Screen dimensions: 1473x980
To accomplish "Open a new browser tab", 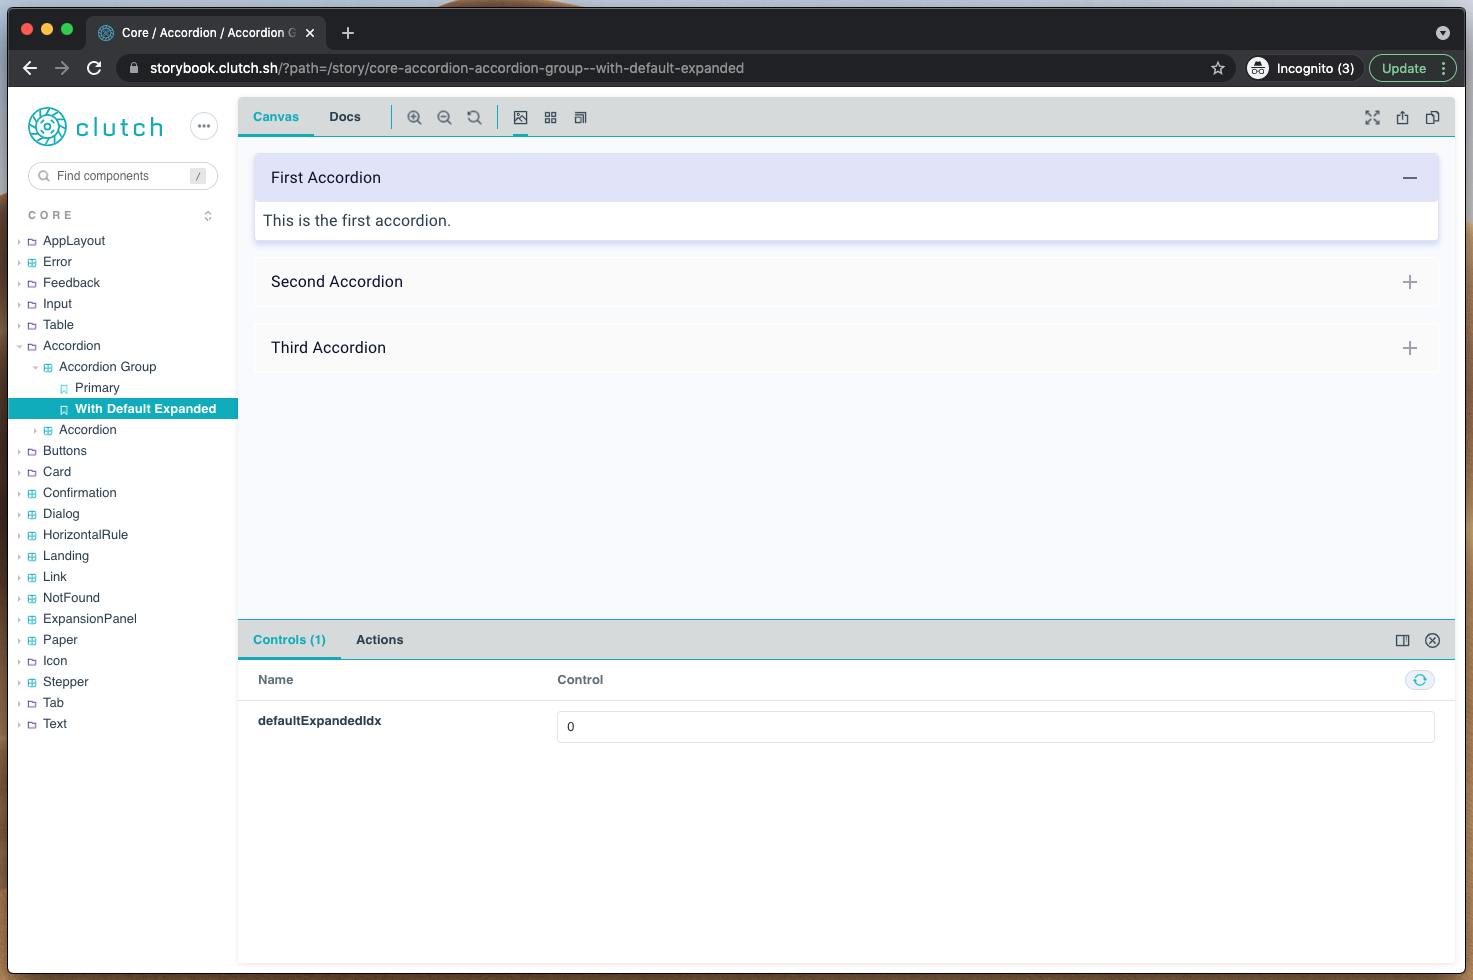I will coord(348,33).
